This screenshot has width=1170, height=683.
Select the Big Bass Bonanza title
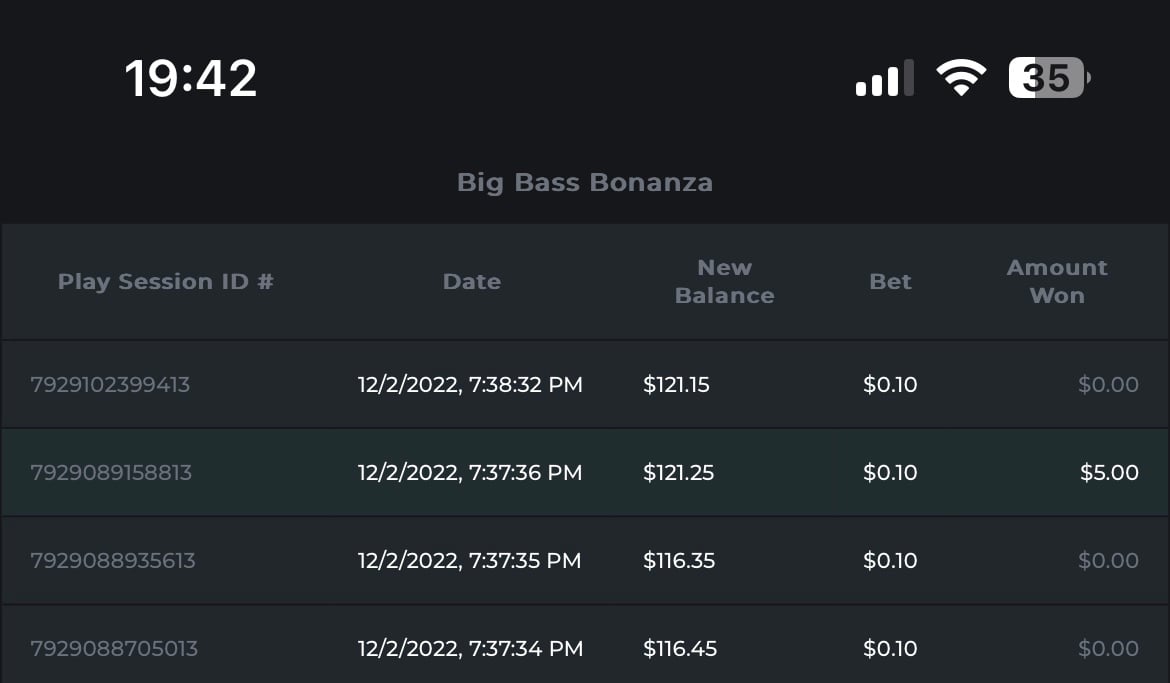point(585,183)
